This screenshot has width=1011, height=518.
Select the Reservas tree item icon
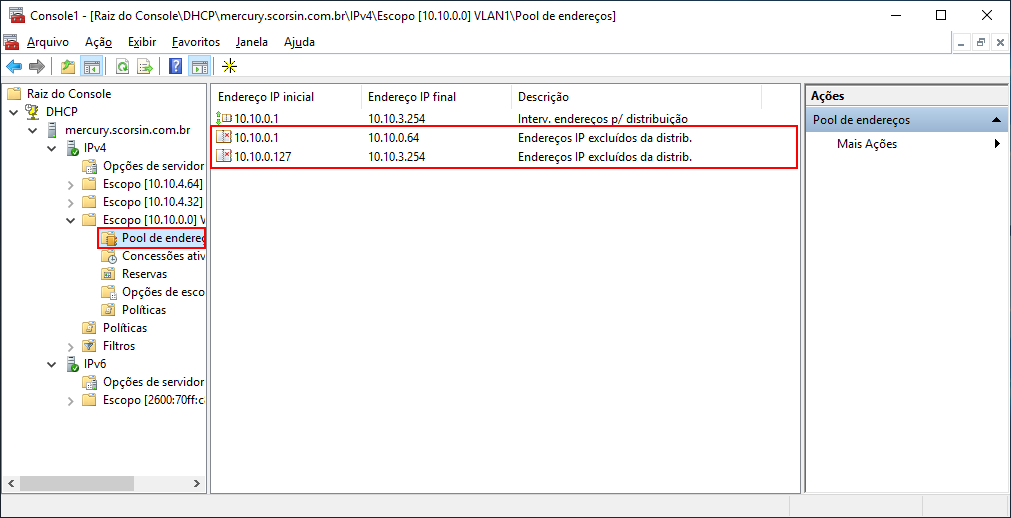pyautogui.click(x=109, y=274)
